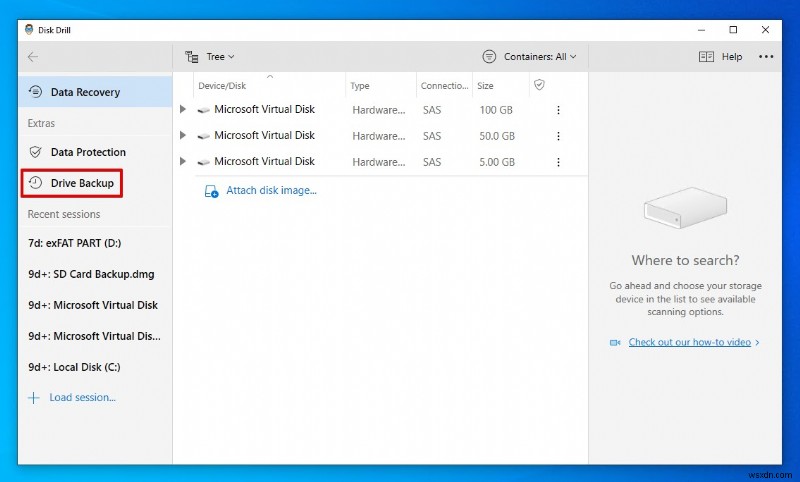Open recent session 9d+: Local Disk (C:)

[x=74, y=367]
